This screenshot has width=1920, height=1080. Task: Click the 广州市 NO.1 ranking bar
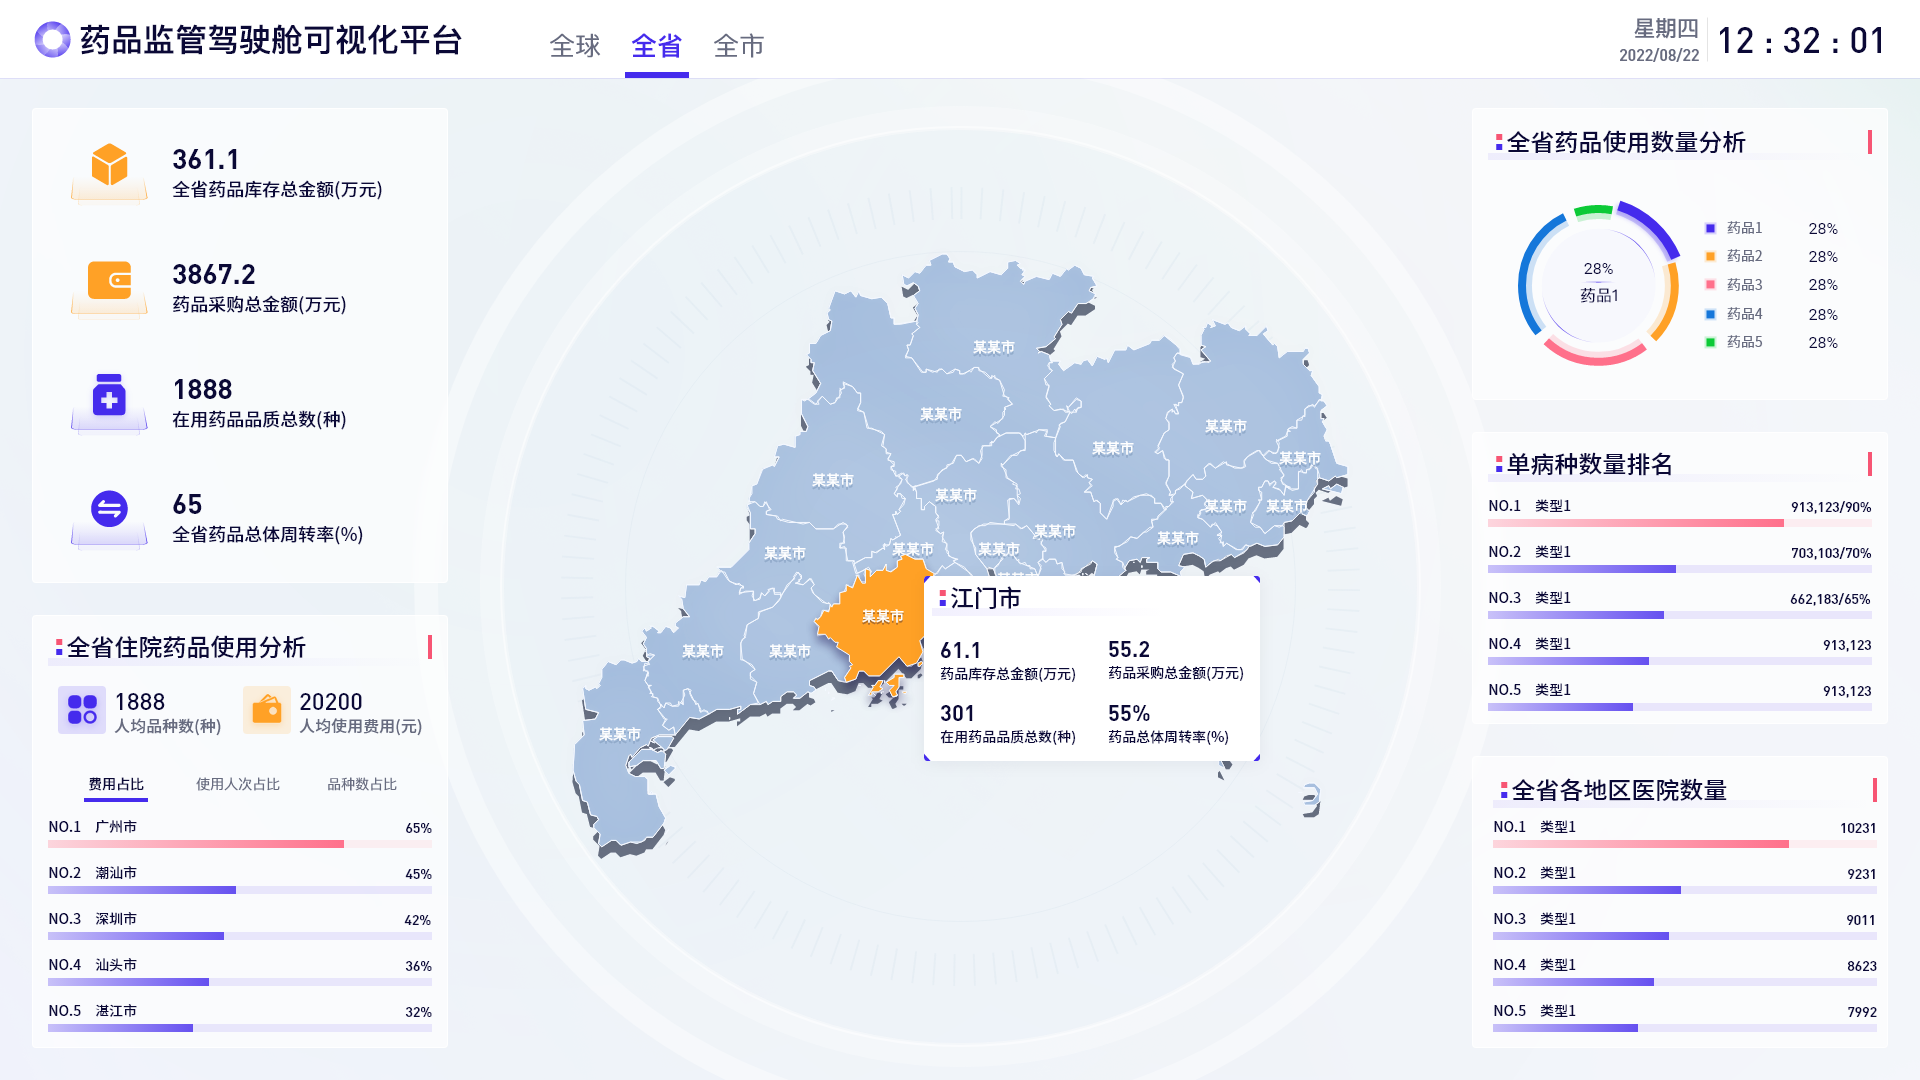click(x=196, y=844)
